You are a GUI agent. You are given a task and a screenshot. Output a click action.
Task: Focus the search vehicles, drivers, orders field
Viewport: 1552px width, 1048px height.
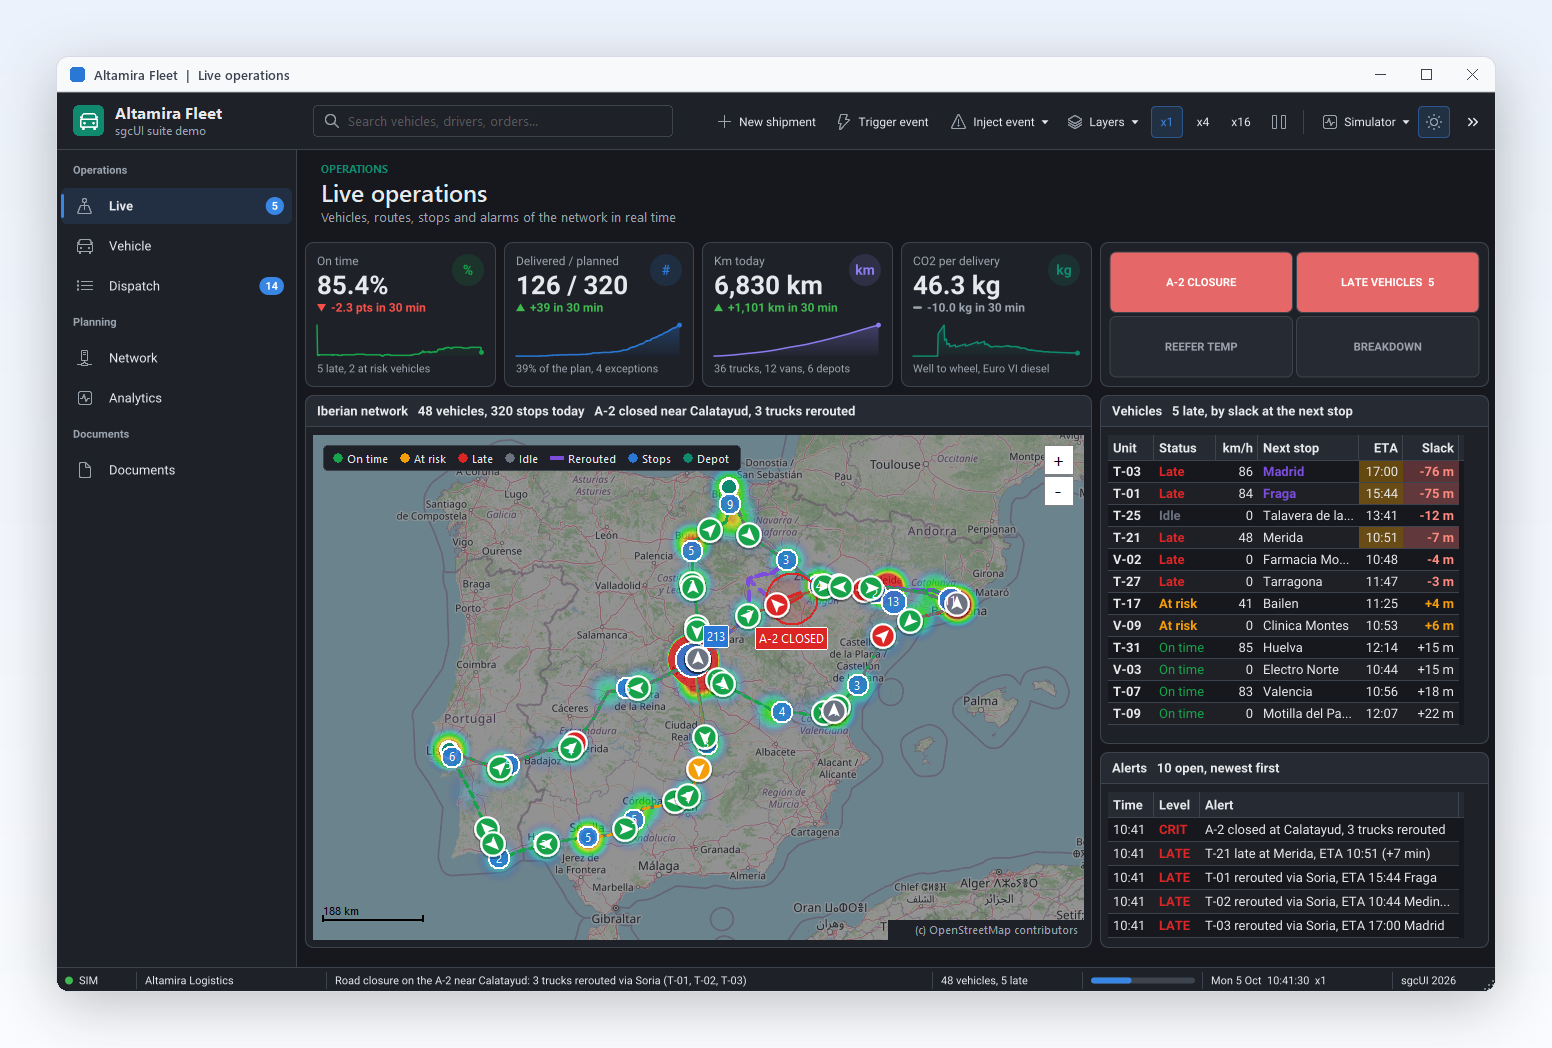493,121
